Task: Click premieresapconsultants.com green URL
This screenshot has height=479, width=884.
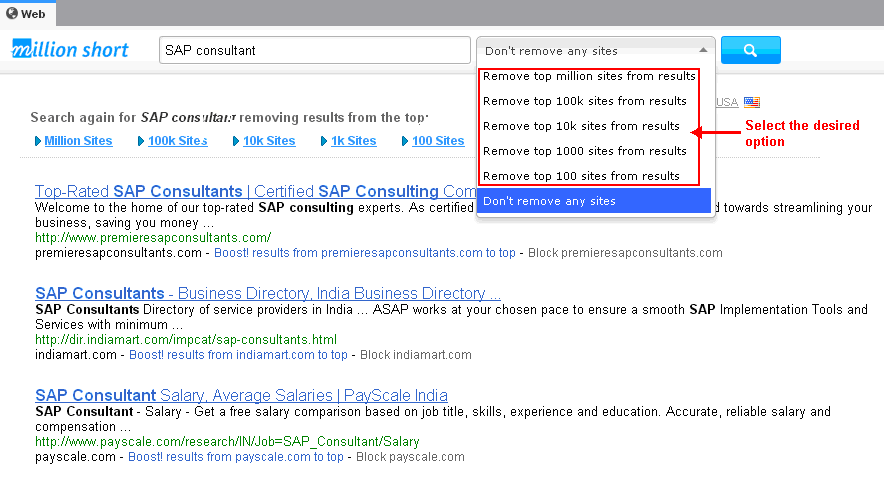Action: tap(153, 238)
